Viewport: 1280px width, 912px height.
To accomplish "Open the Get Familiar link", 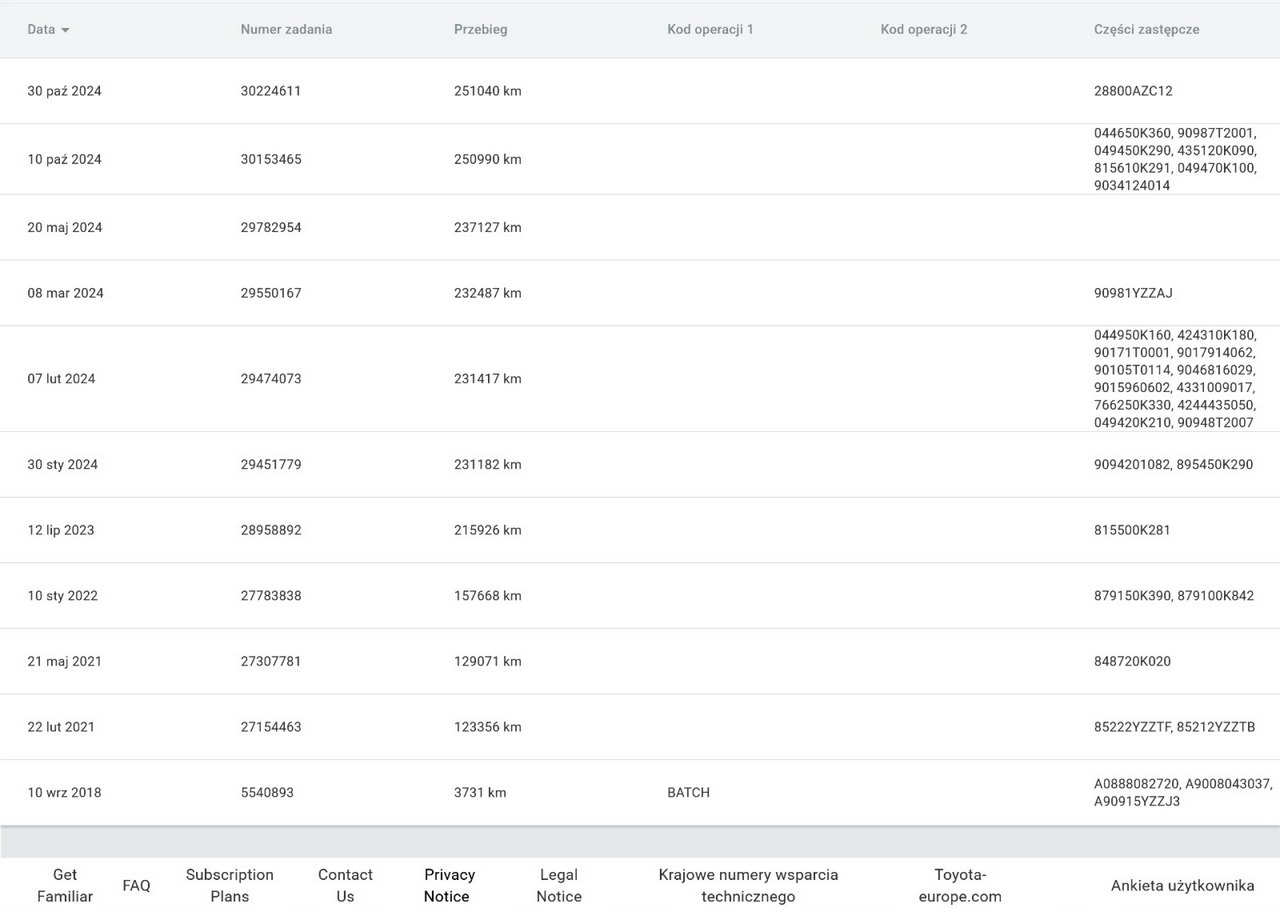I will tap(65, 885).
